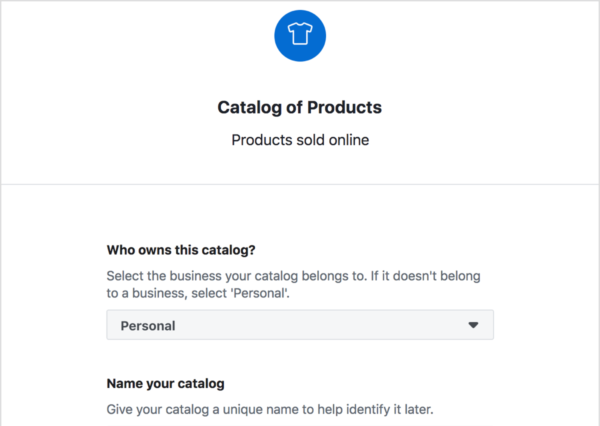
Task: Click the 'Catalog of Products' heading
Action: 300,108
